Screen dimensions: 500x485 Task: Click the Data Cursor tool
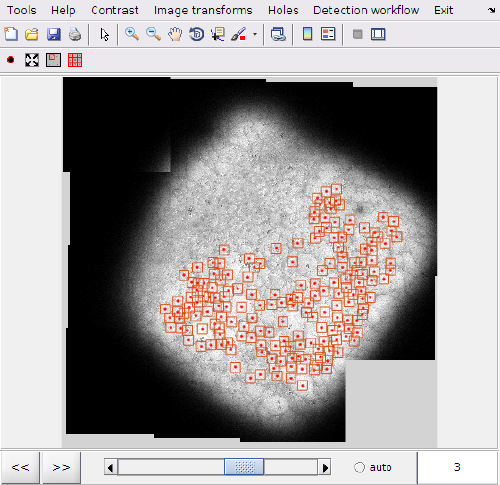click(218, 34)
